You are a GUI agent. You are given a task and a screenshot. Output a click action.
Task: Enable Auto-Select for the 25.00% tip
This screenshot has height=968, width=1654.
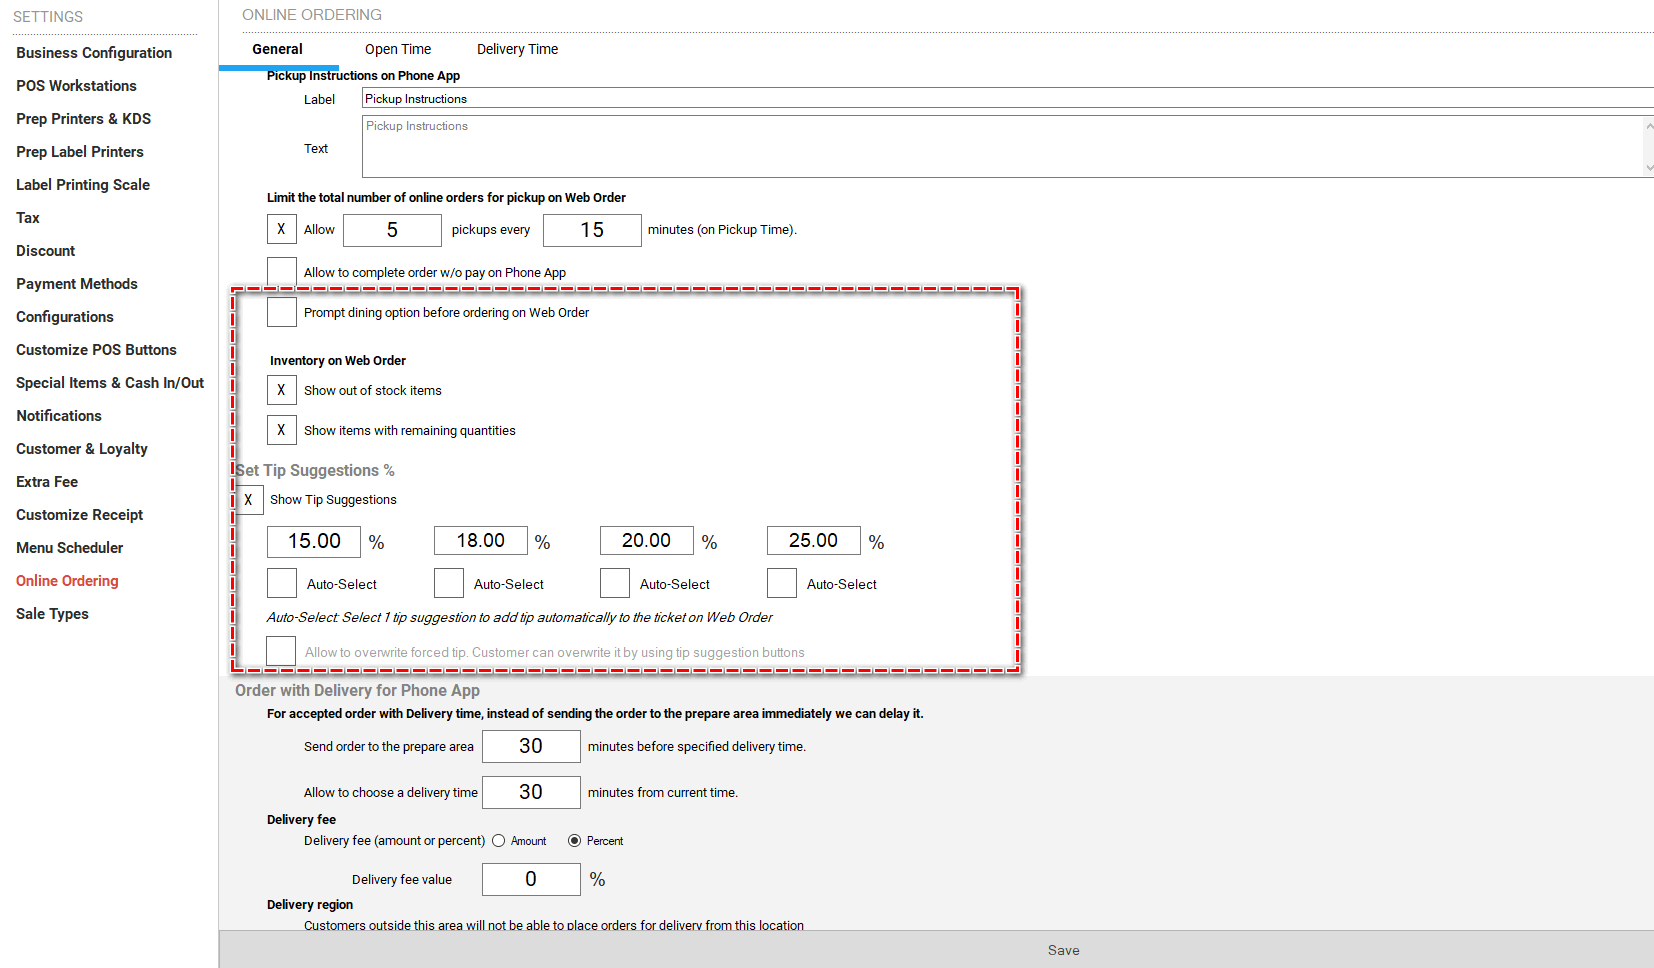coord(781,584)
